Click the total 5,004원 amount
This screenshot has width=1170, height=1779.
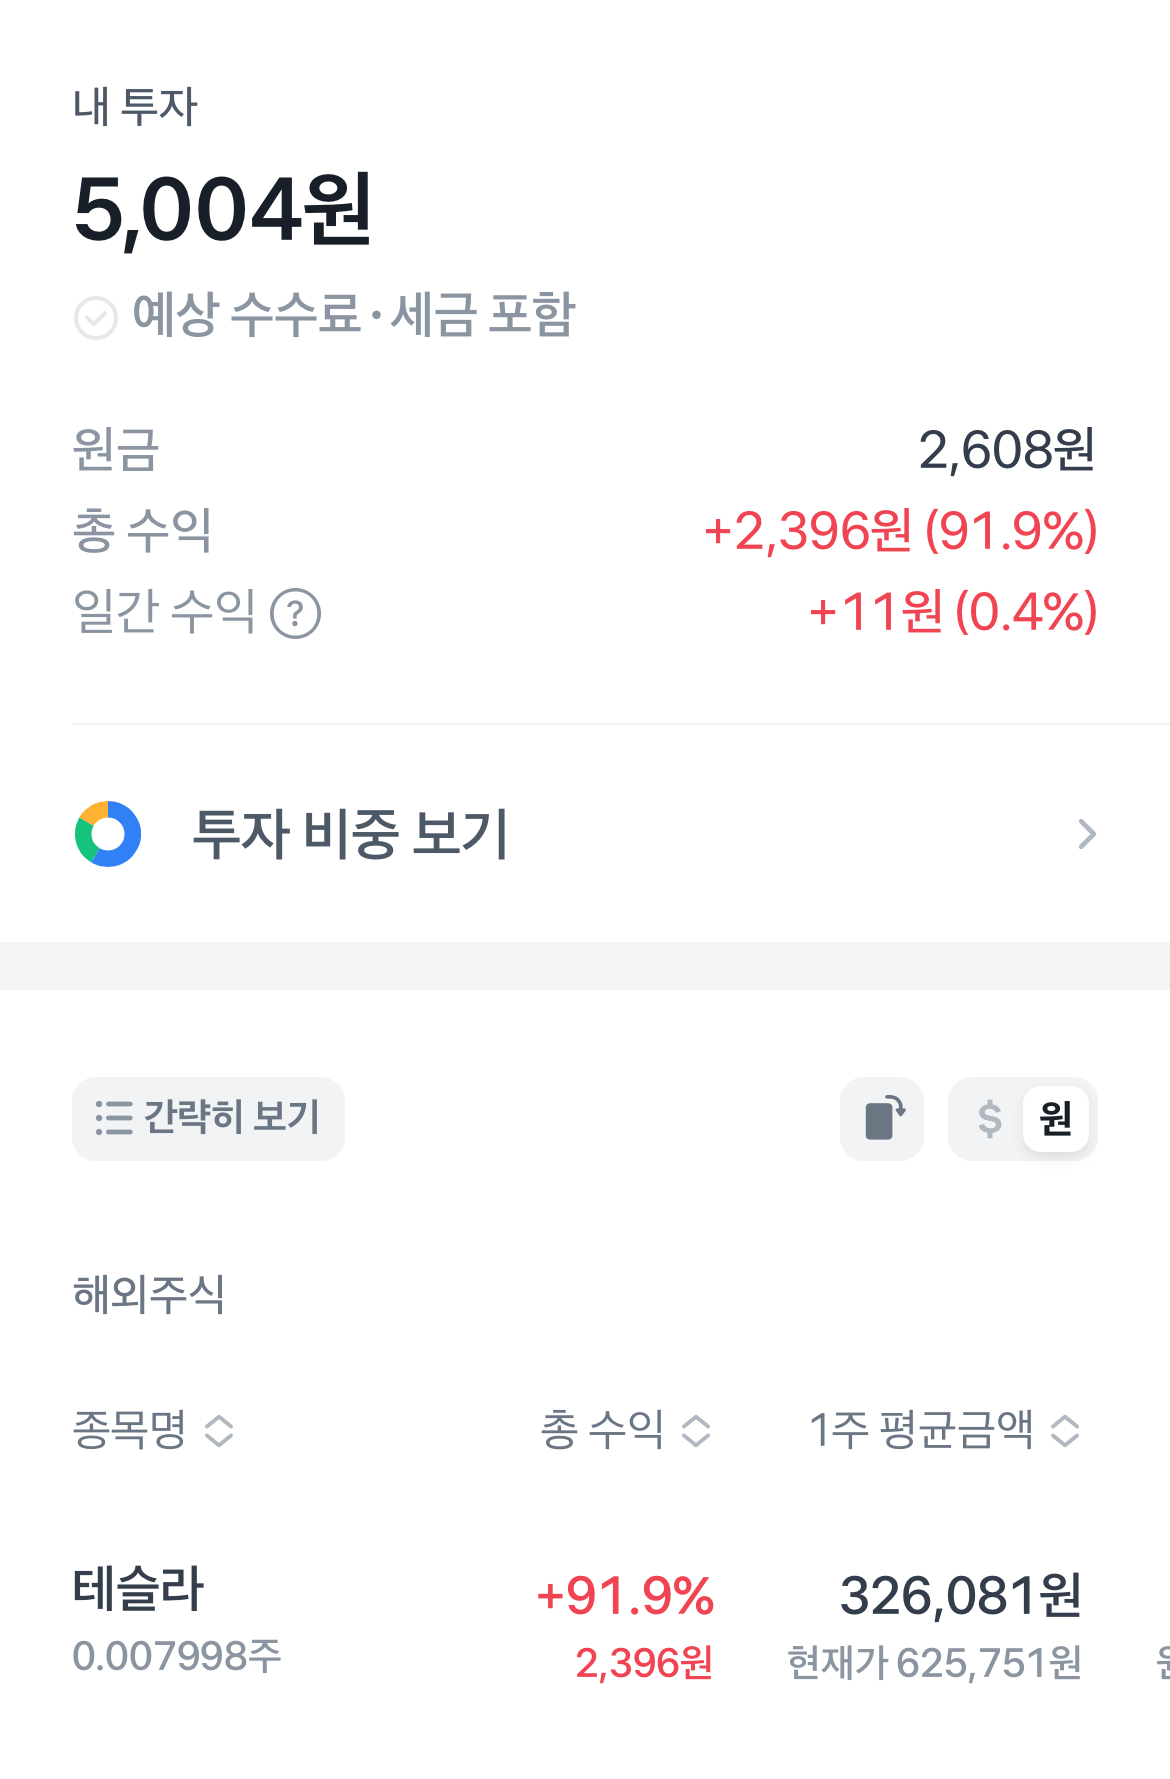pyautogui.click(x=223, y=209)
